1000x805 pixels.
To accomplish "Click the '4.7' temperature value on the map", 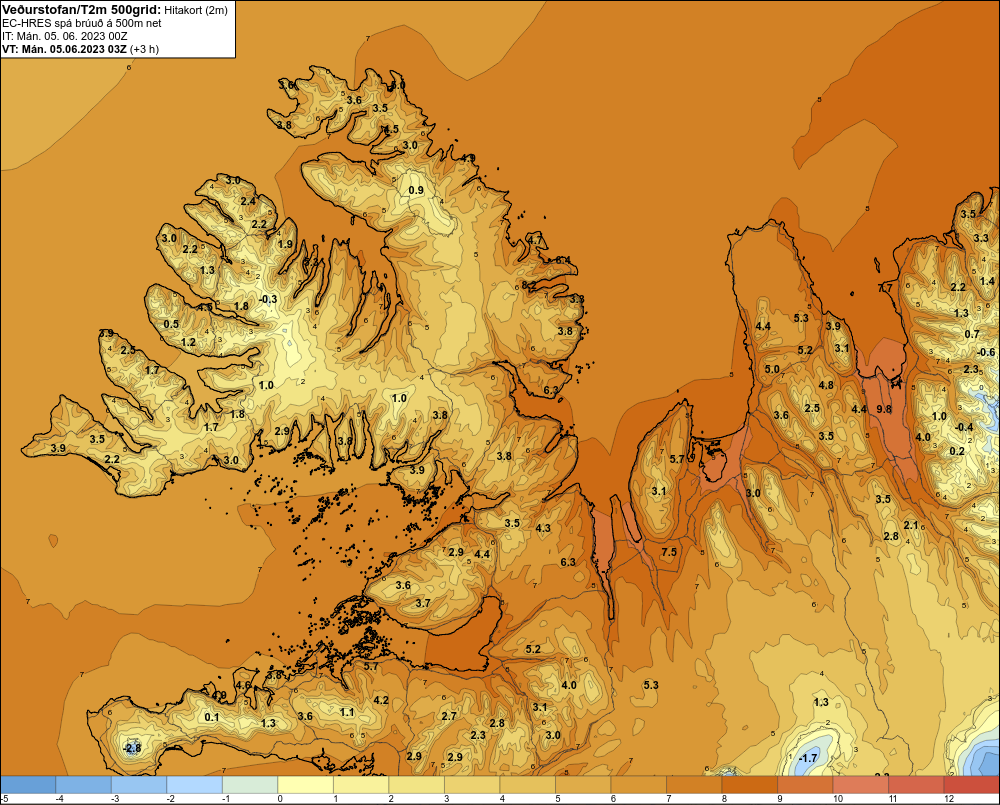I will [534, 240].
